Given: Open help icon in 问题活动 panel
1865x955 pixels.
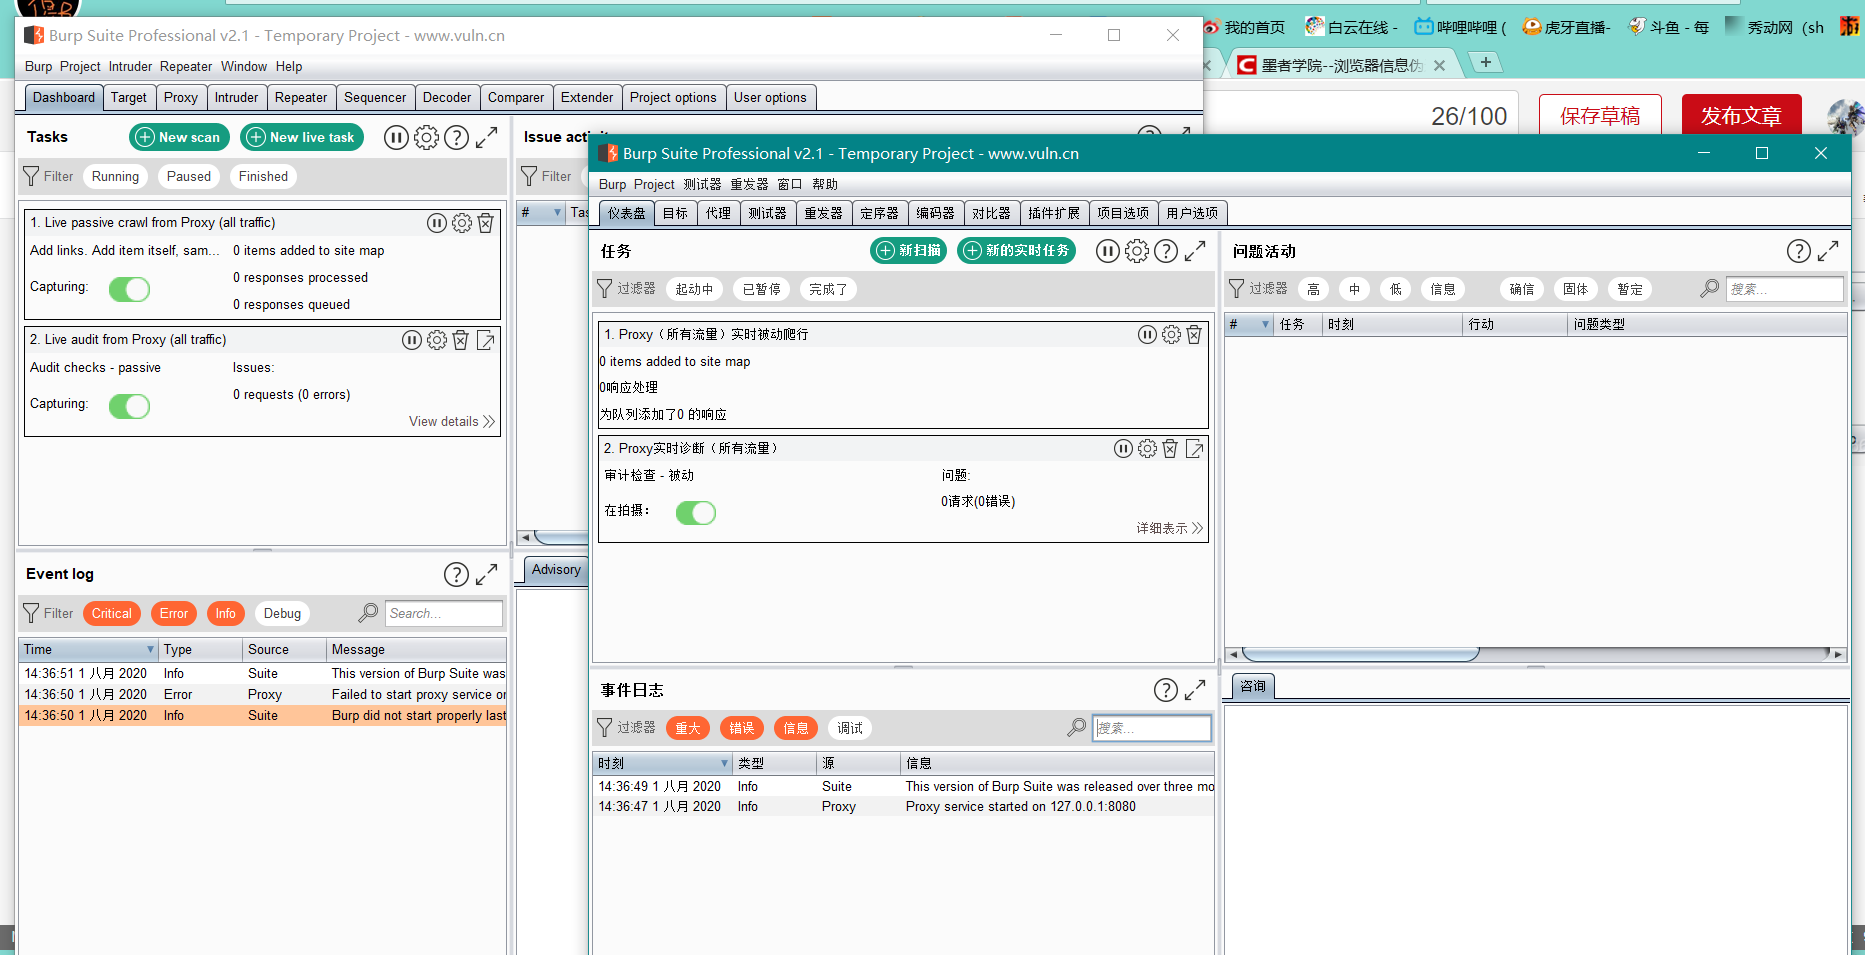Looking at the screenshot, I should 1799,251.
